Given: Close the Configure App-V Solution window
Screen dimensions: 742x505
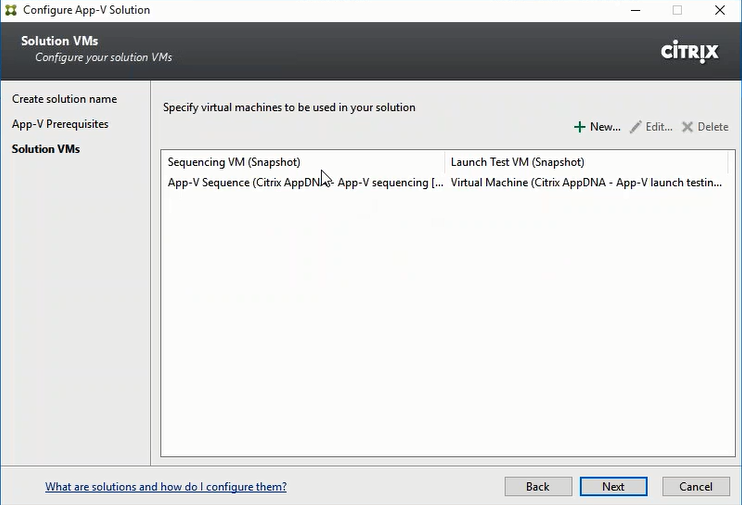Looking at the screenshot, I should (720, 10).
